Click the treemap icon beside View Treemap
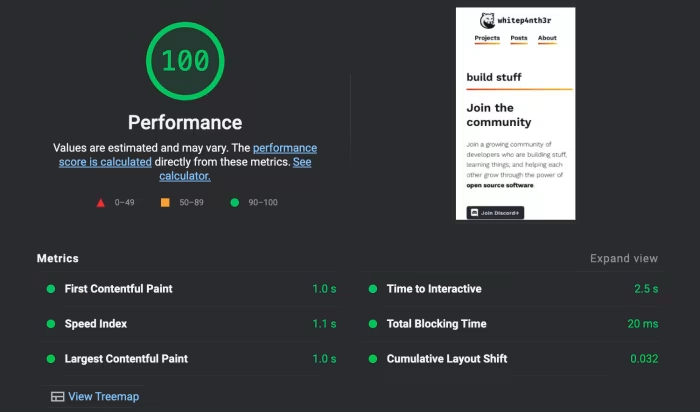 coord(58,396)
